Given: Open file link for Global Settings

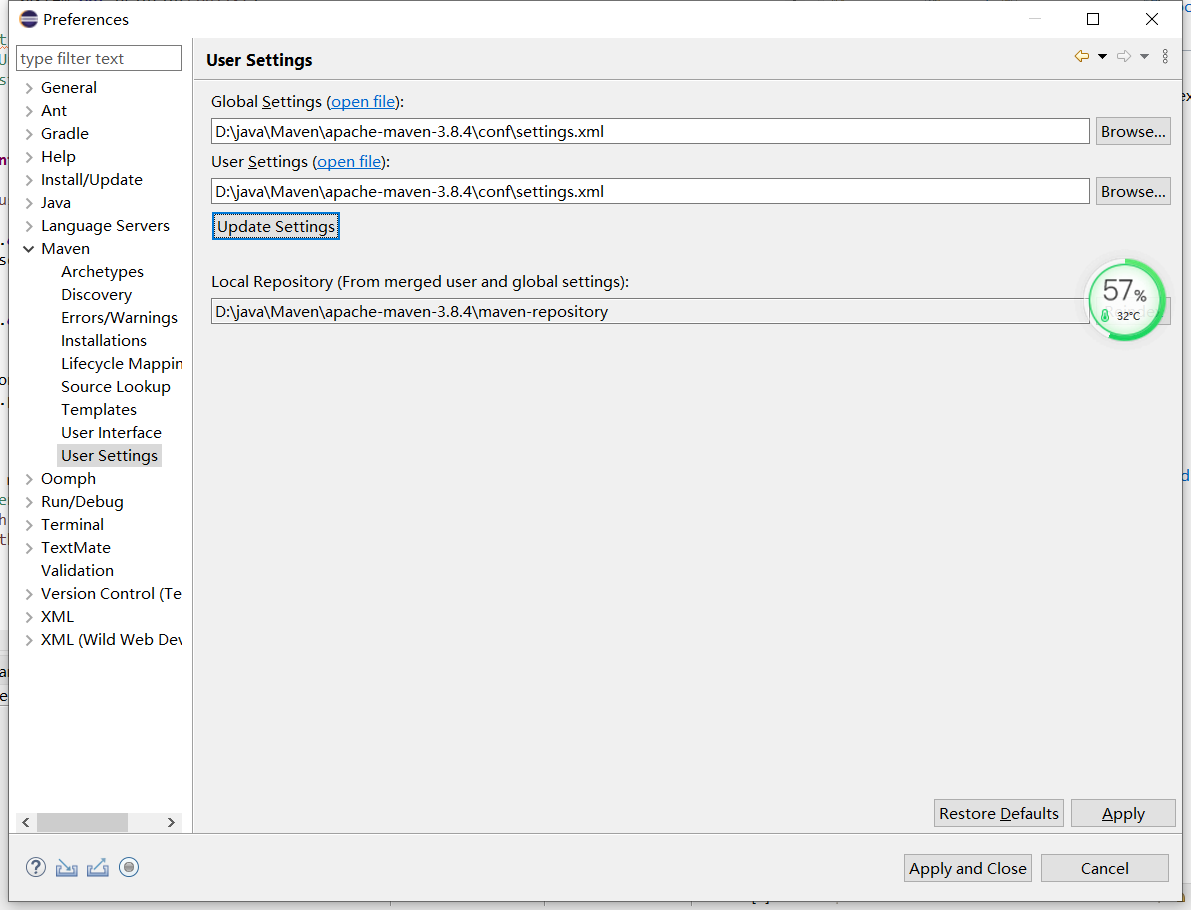Looking at the screenshot, I should coord(363,102).
